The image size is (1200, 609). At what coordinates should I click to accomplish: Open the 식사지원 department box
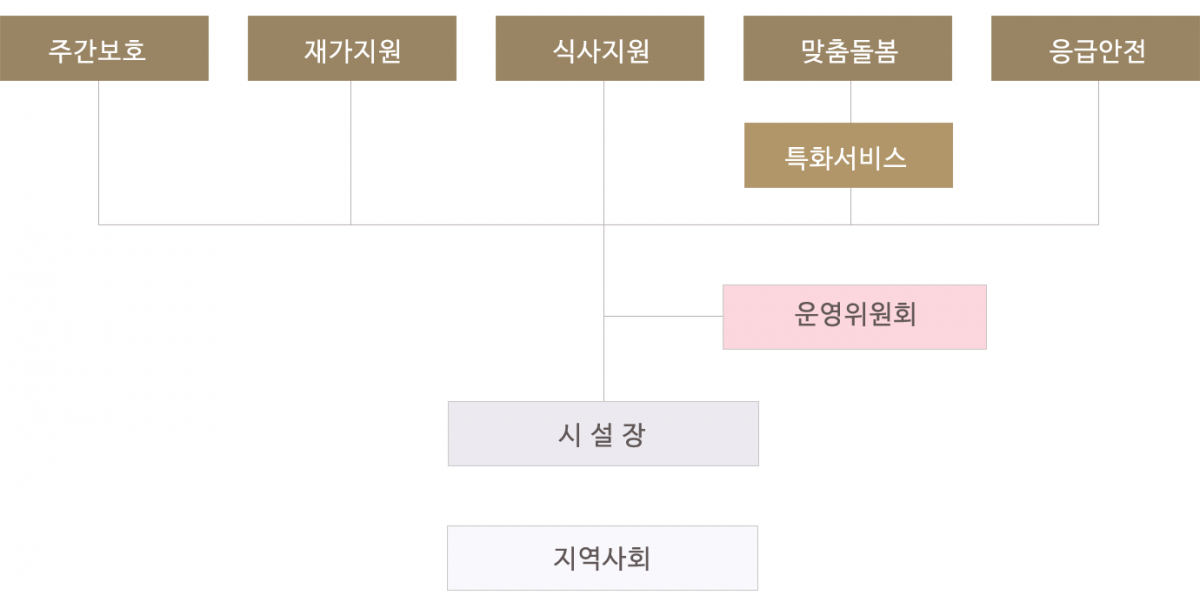600,48
